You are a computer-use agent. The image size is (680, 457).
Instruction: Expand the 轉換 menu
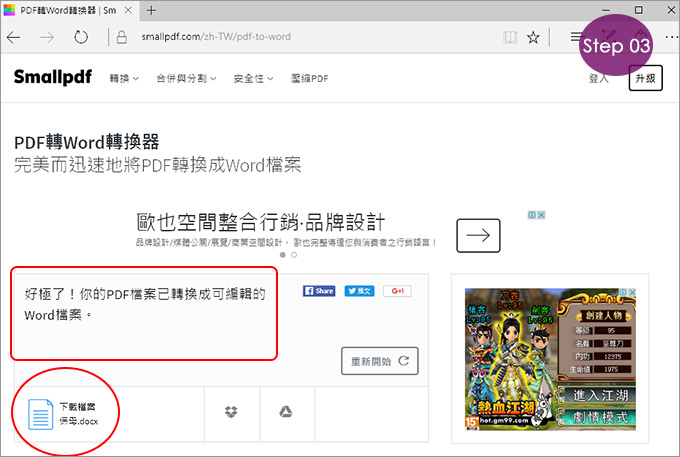coord(124,78)
